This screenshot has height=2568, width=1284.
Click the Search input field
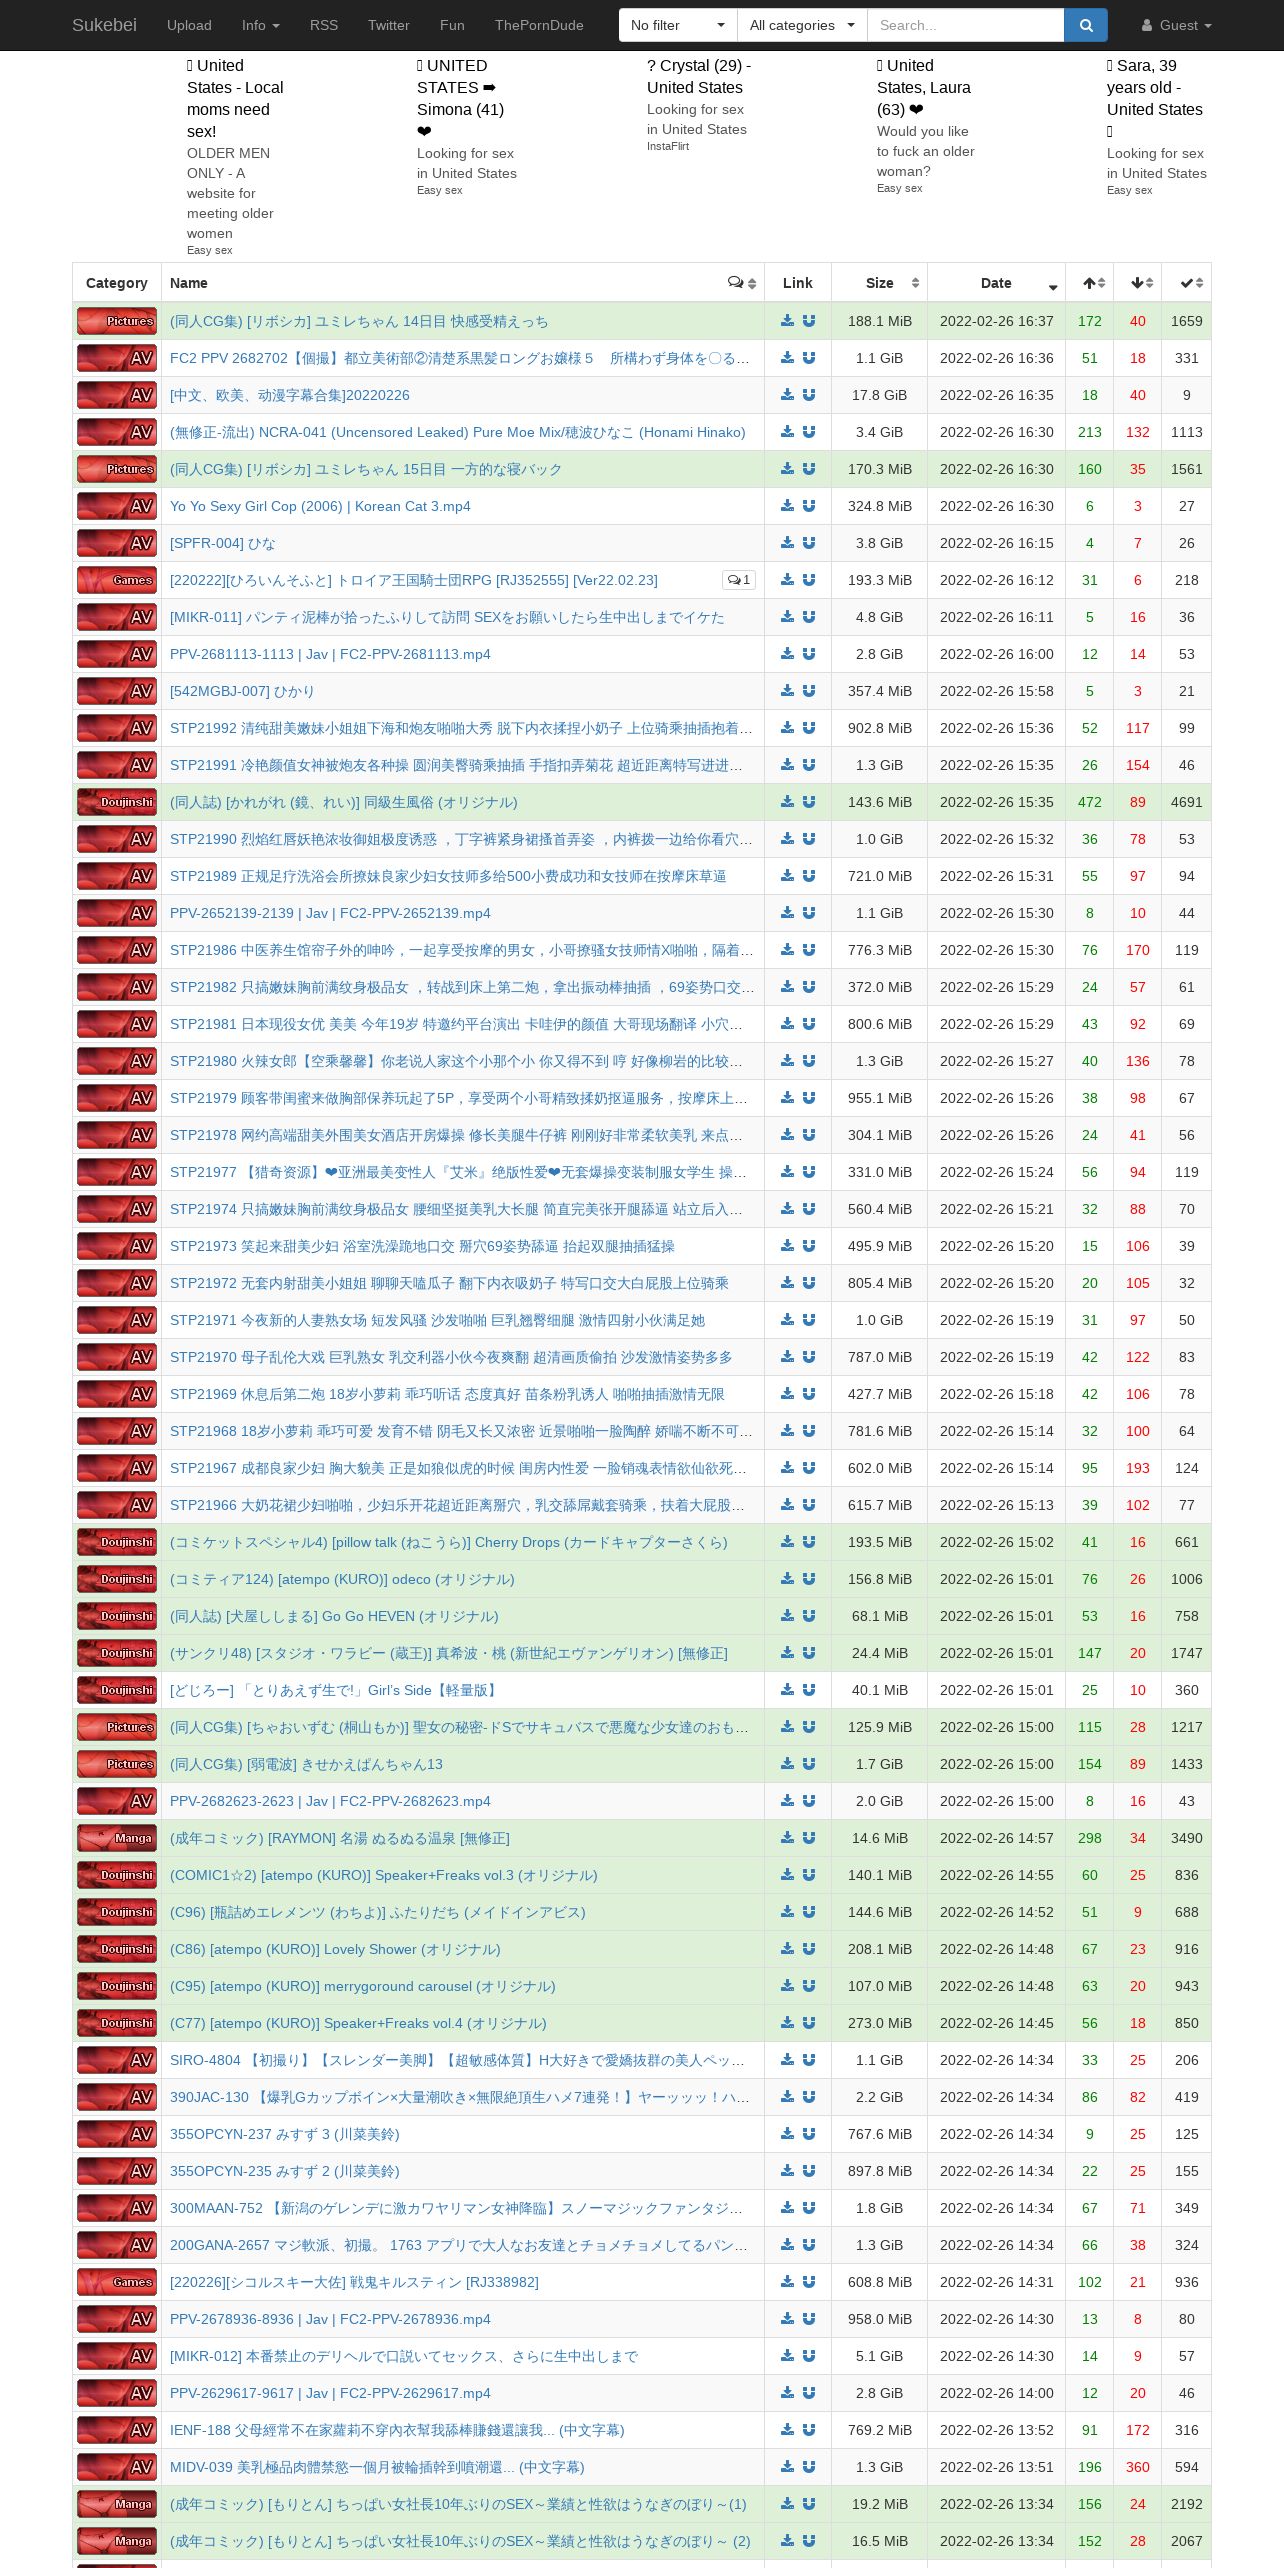(x=965, y=25)
